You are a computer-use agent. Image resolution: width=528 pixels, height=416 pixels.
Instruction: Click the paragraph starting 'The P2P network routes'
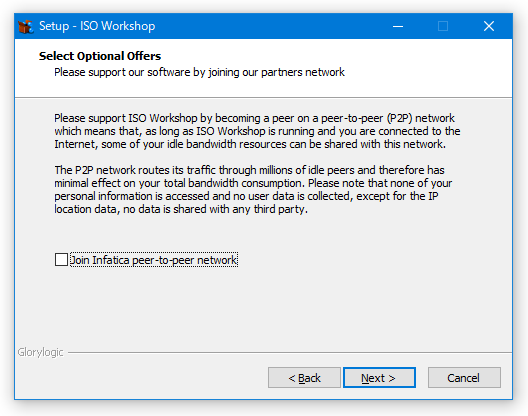[x=253, y=189]
